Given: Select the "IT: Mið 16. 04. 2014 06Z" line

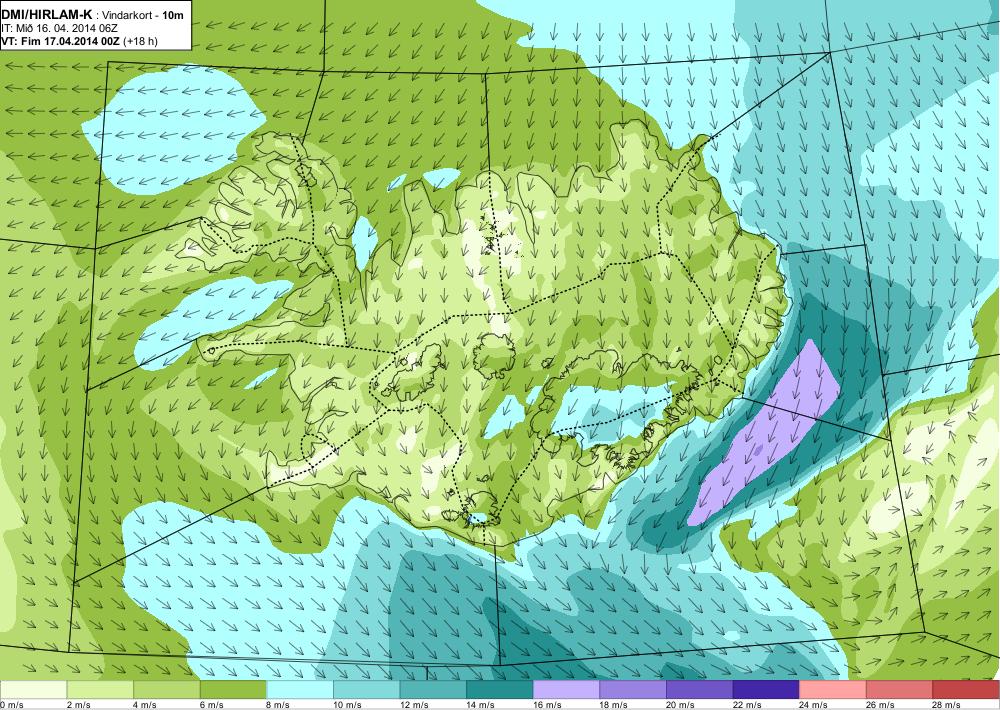Looking at the screenshot, I should pos(59,28).
